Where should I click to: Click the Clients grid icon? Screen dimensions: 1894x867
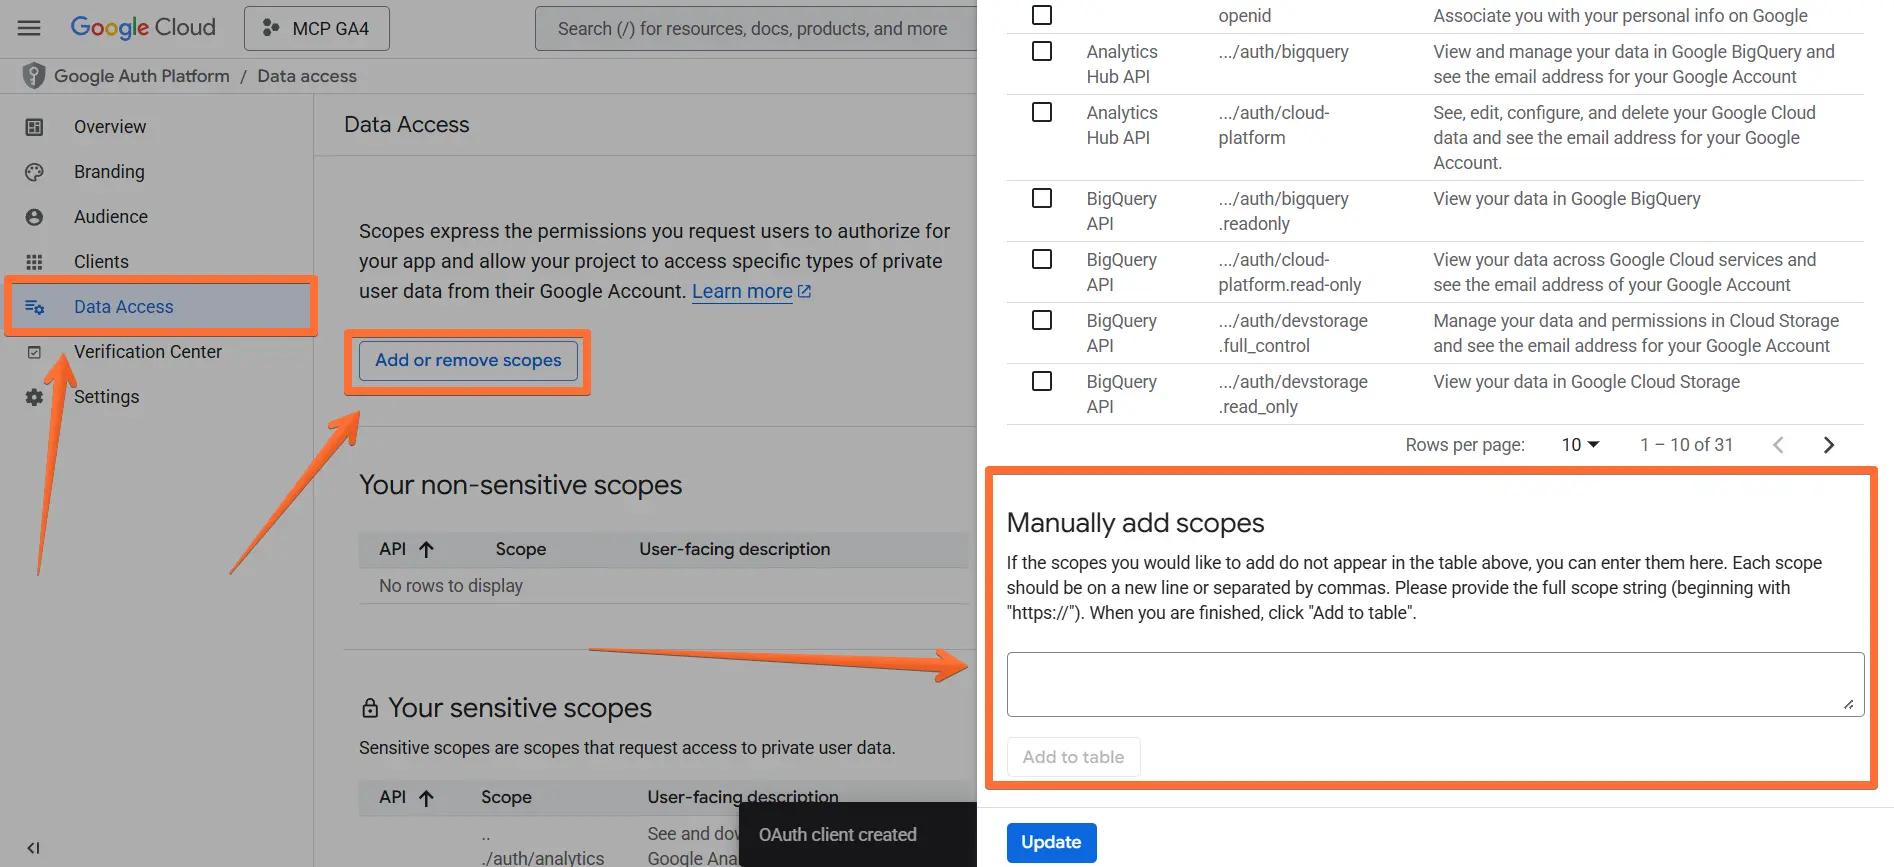point(34,261)
